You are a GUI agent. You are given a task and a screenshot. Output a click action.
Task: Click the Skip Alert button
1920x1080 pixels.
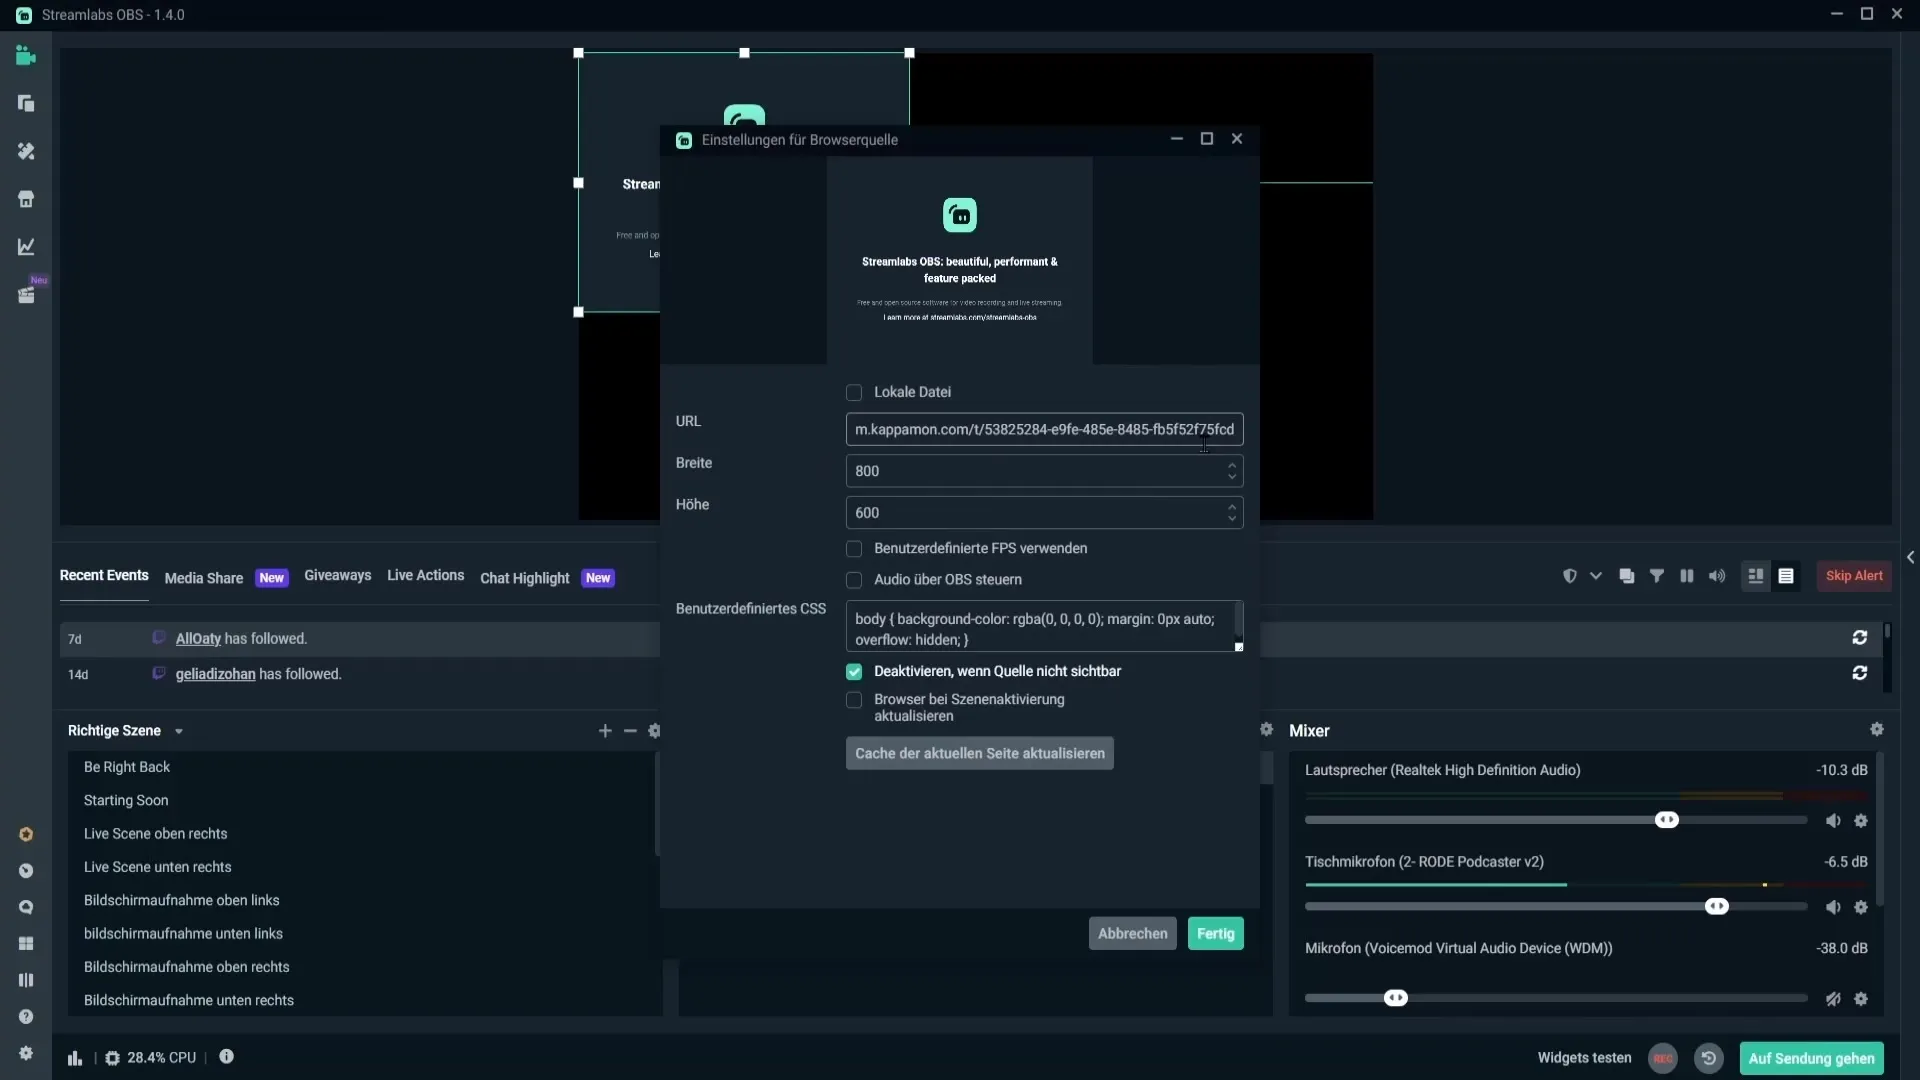click(x=1854, y=576)
